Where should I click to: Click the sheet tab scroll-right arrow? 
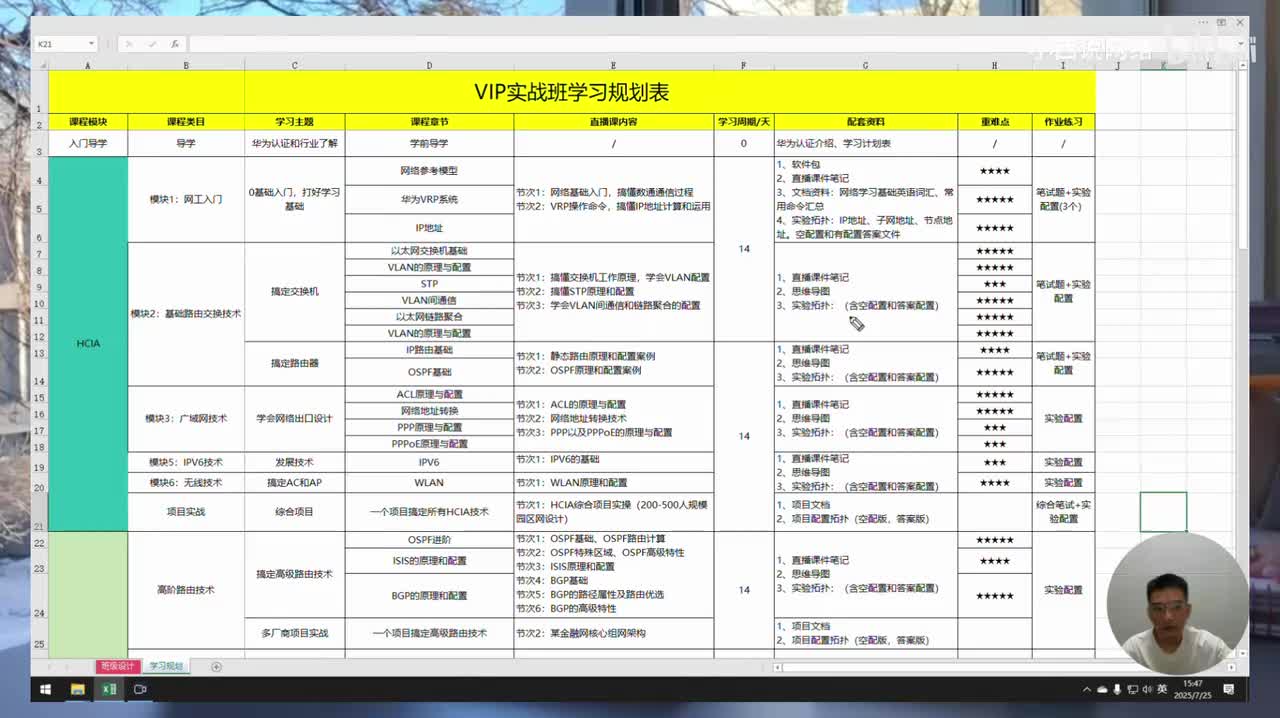click(x=69, y=667)
